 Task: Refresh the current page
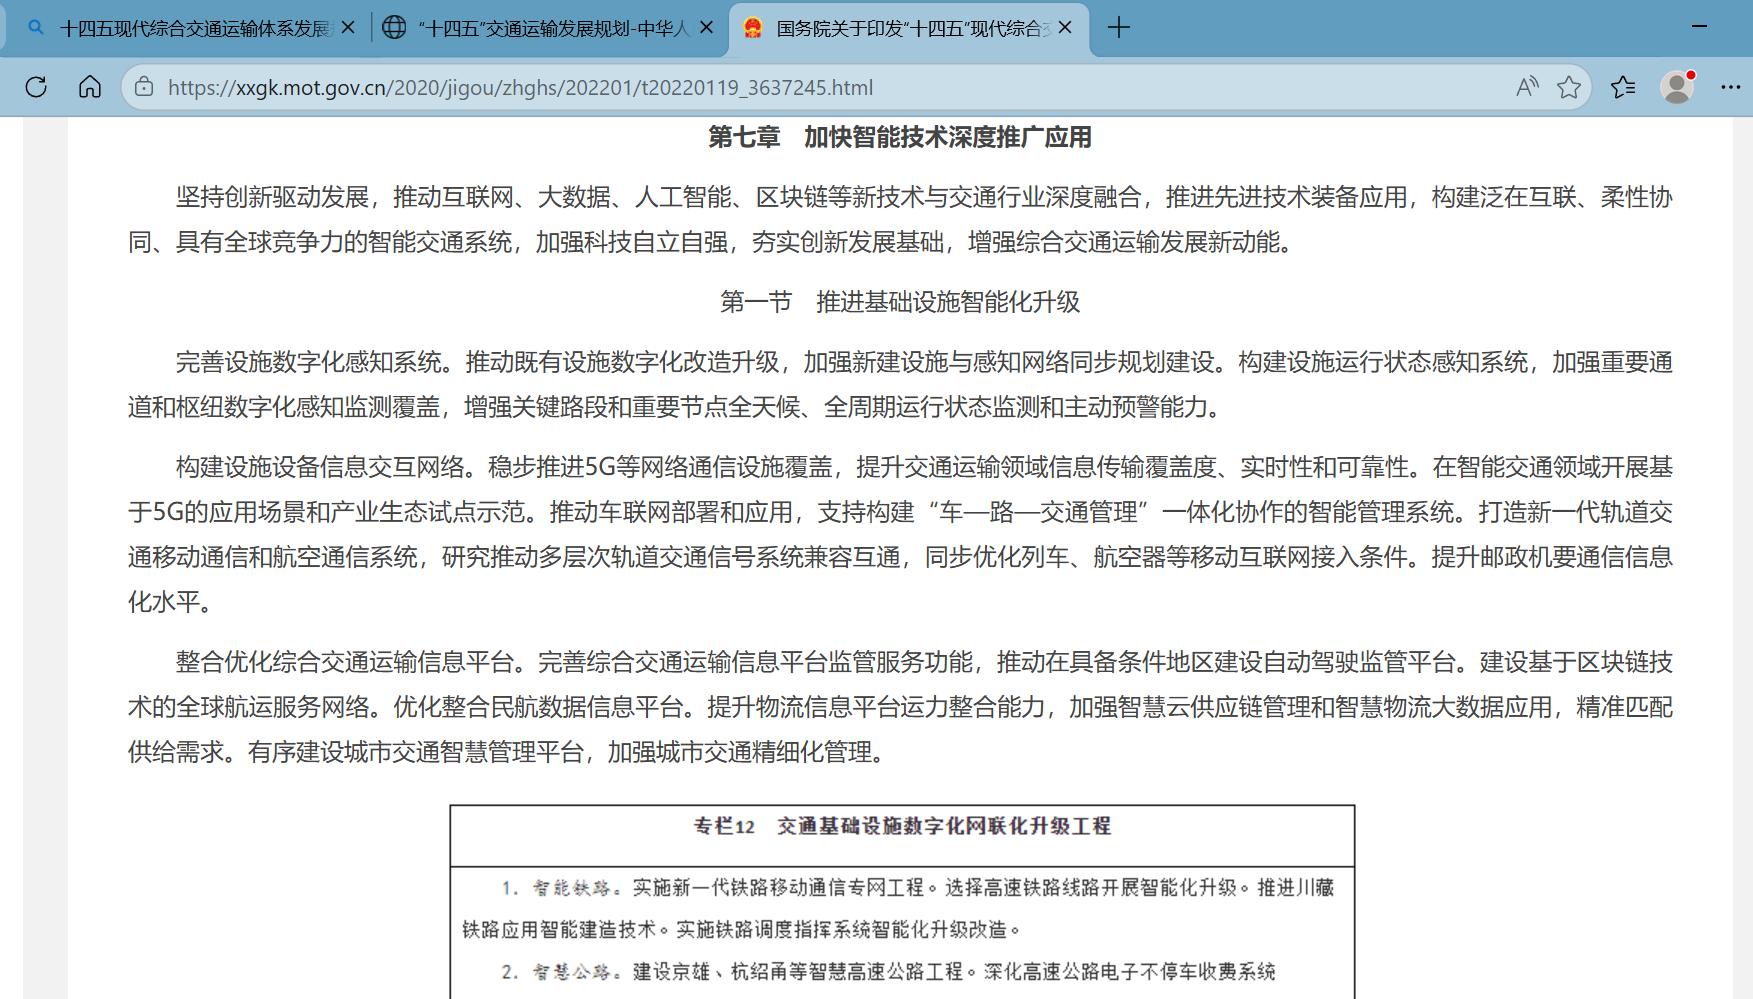(36, 87)
